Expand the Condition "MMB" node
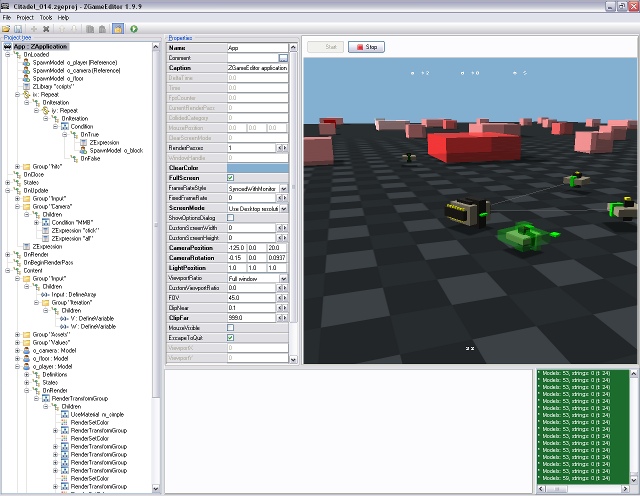This screenshot has width=640, height=496. (x=36, y=222)
